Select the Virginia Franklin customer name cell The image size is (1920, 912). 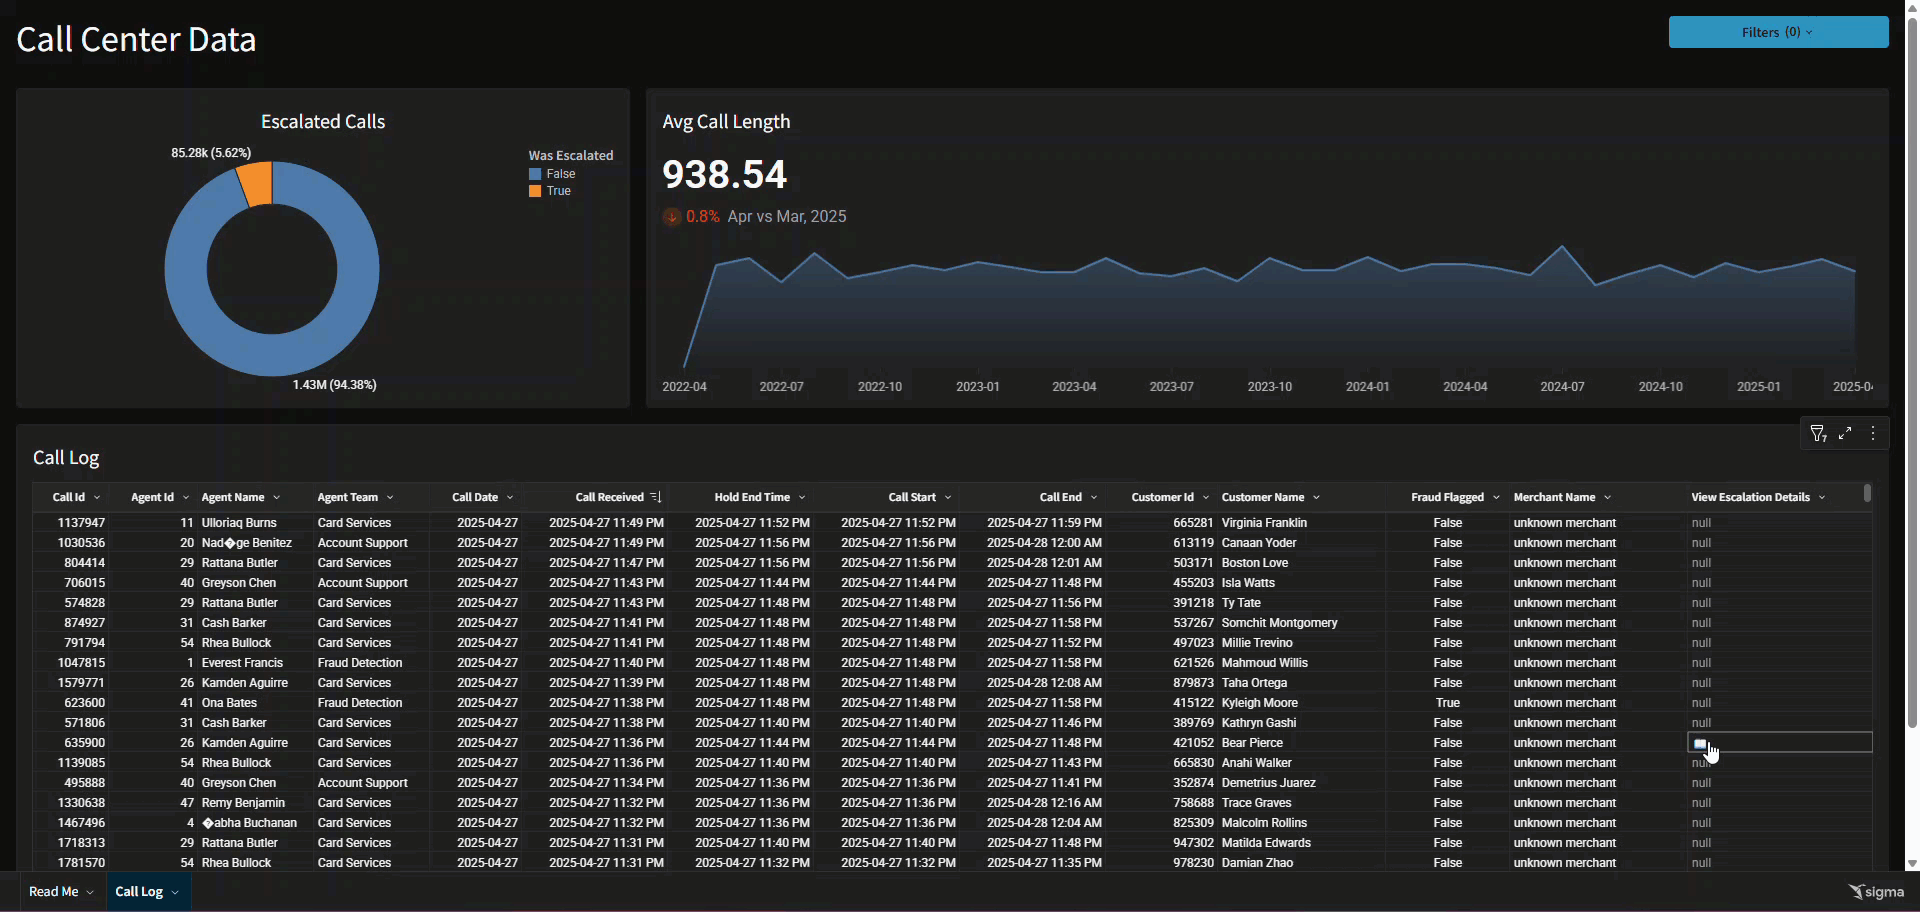(x=1264, y=523)
